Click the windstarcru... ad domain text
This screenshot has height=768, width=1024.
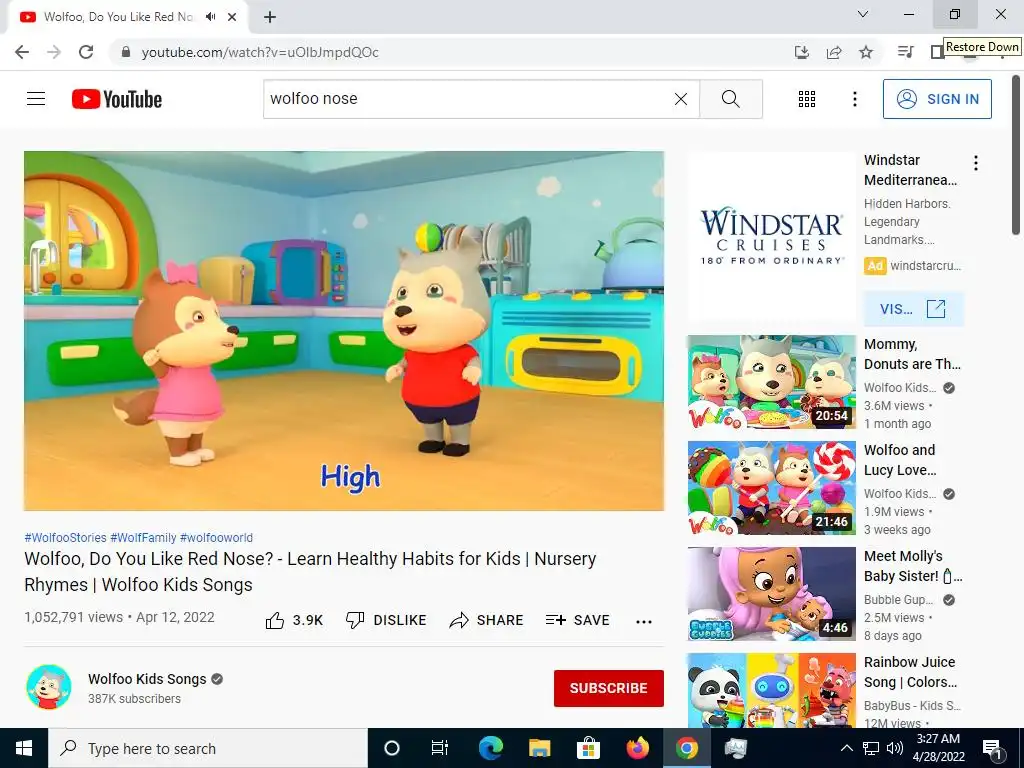[x=925, y=265]
